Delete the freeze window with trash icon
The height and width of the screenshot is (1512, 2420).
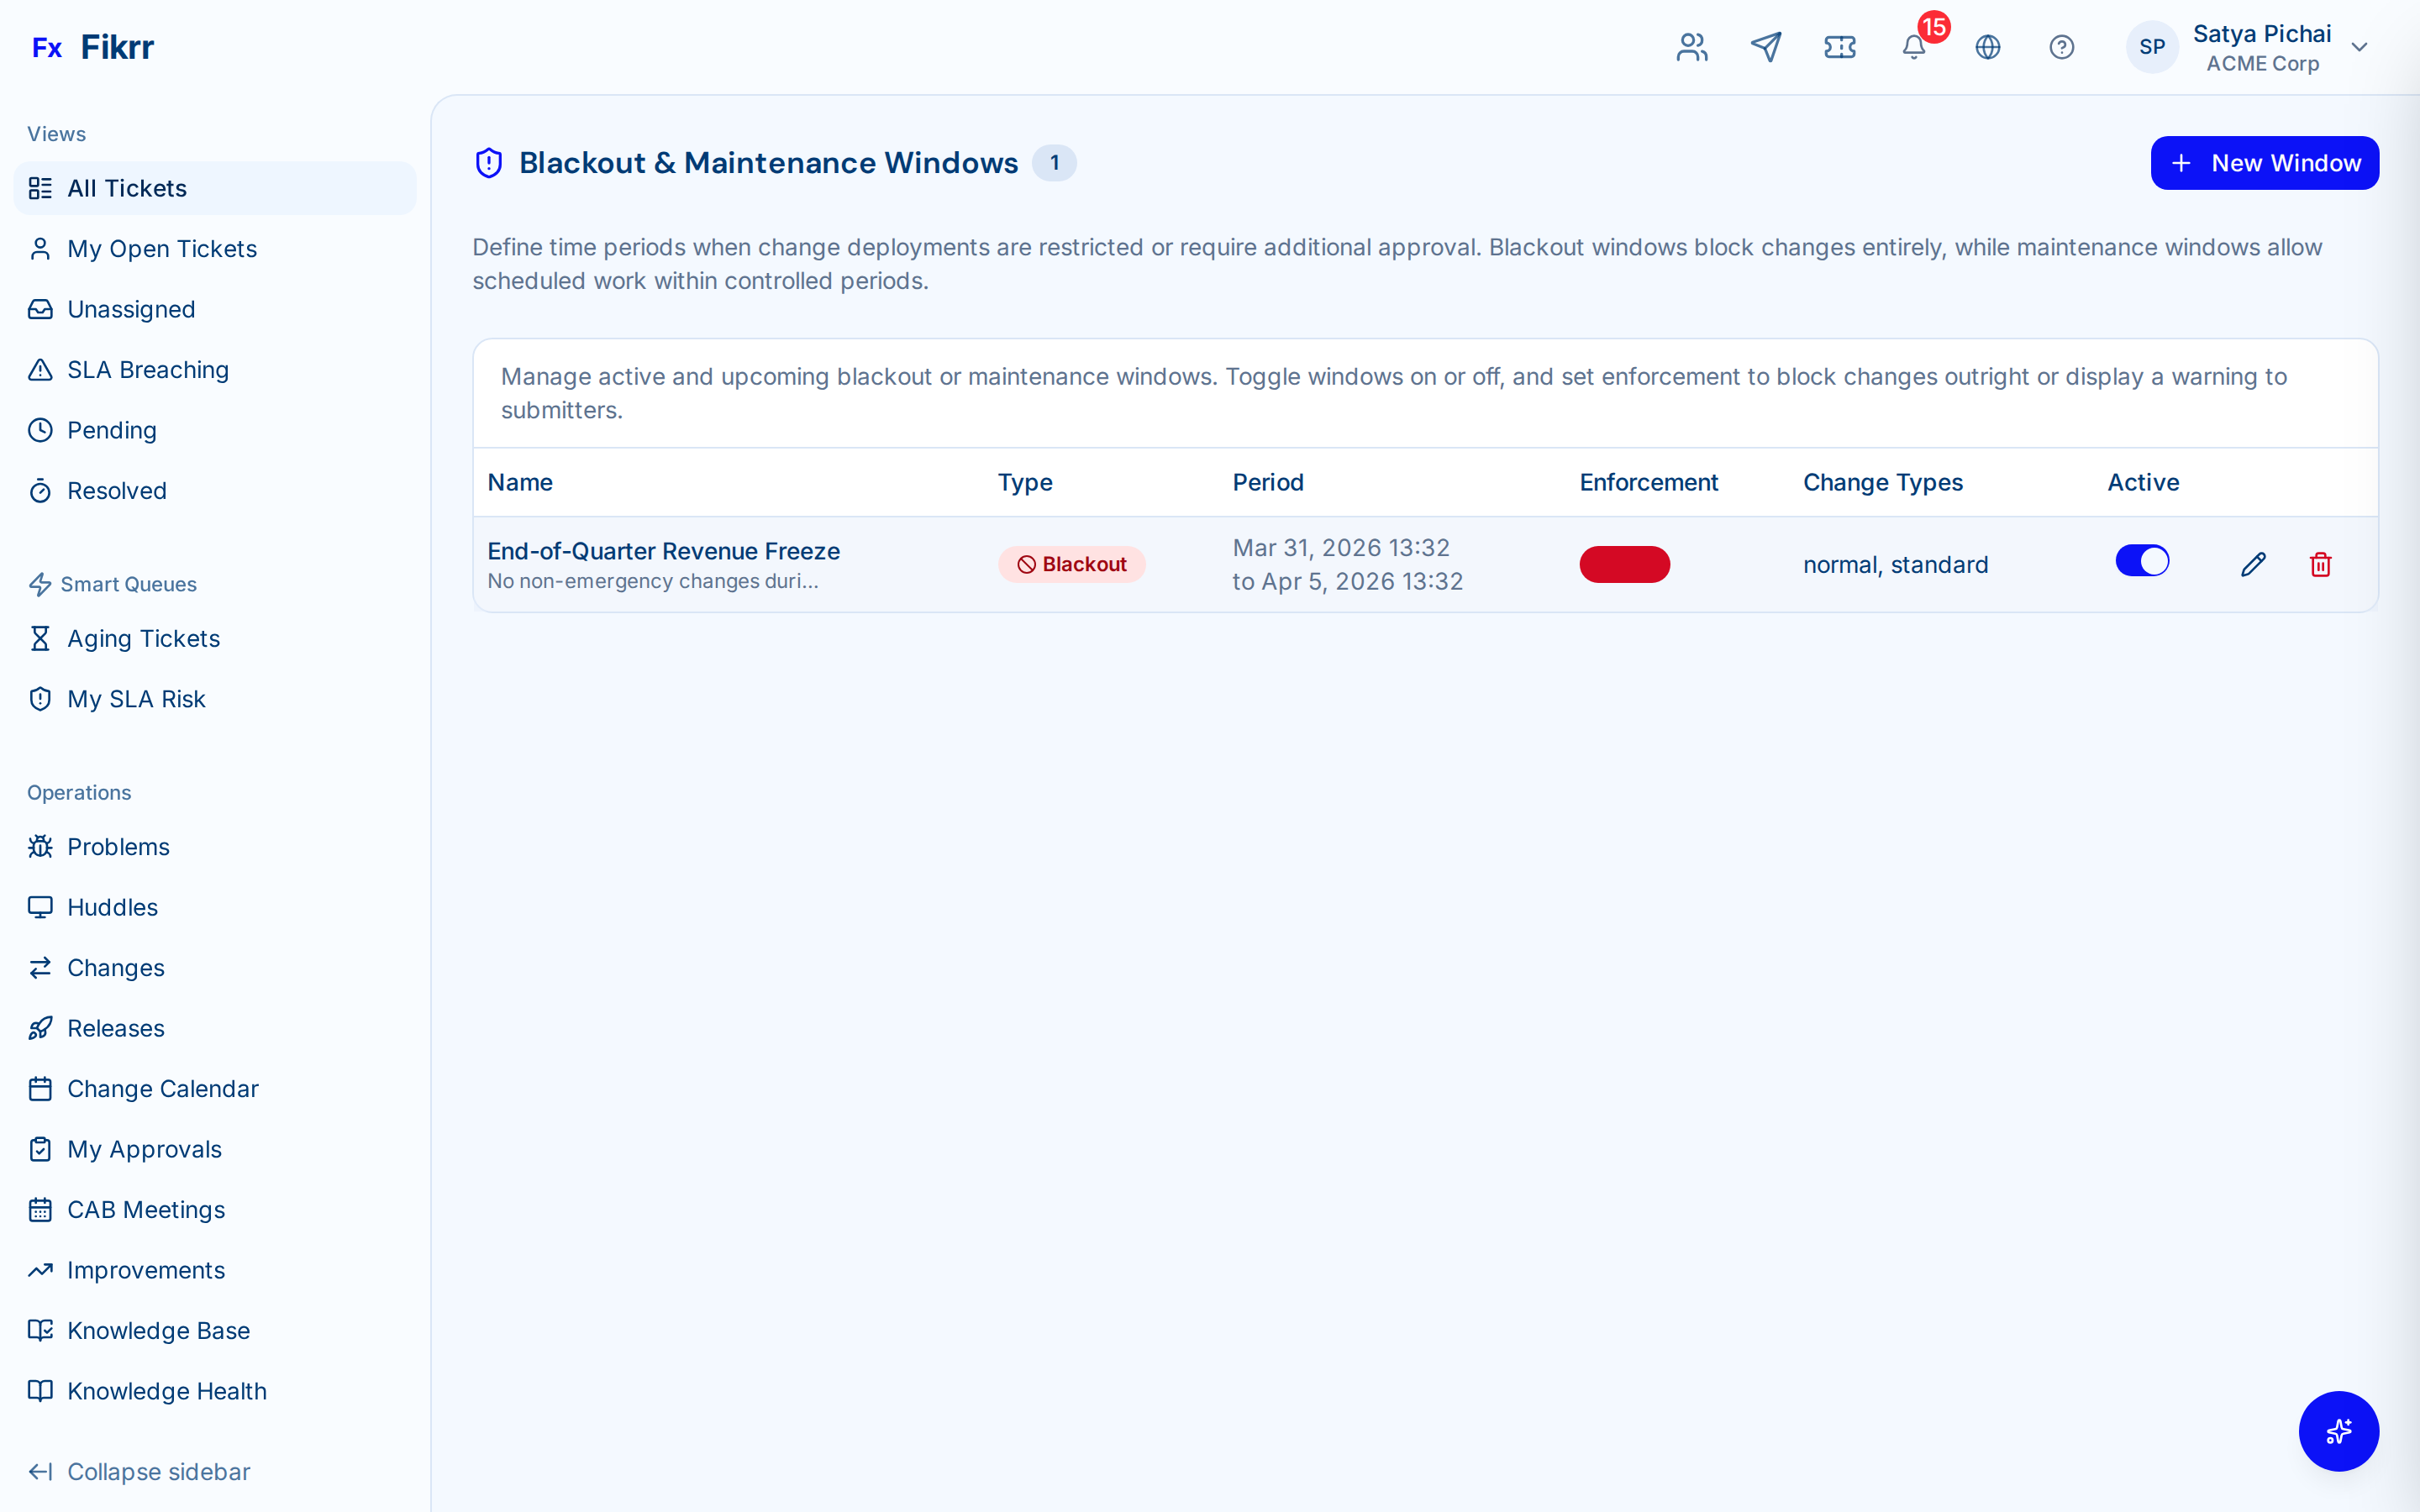2321,564
